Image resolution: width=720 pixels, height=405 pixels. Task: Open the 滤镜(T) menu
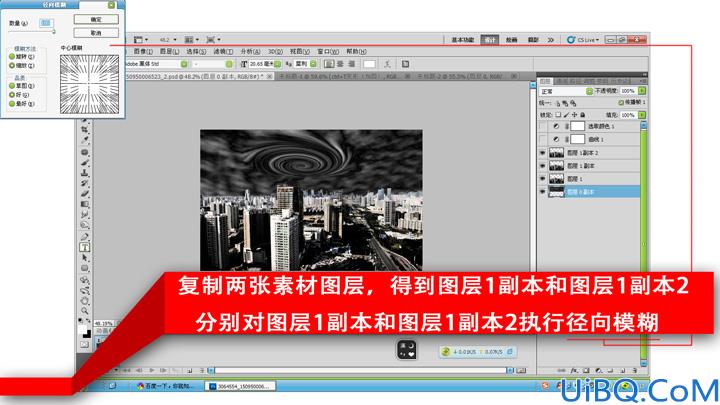coord(223,51)
